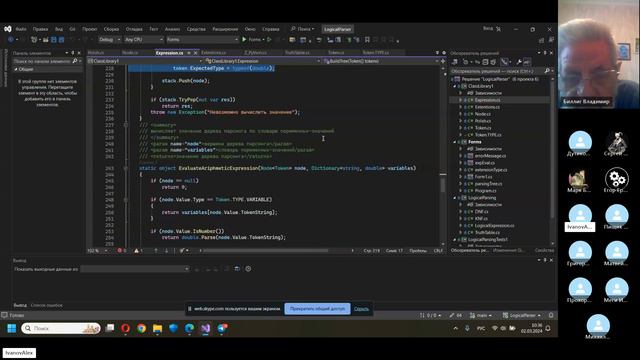Click the Save All toolbar icon
Image resolution: width=640 pixels, height=360 pixels.
point(61,40)
